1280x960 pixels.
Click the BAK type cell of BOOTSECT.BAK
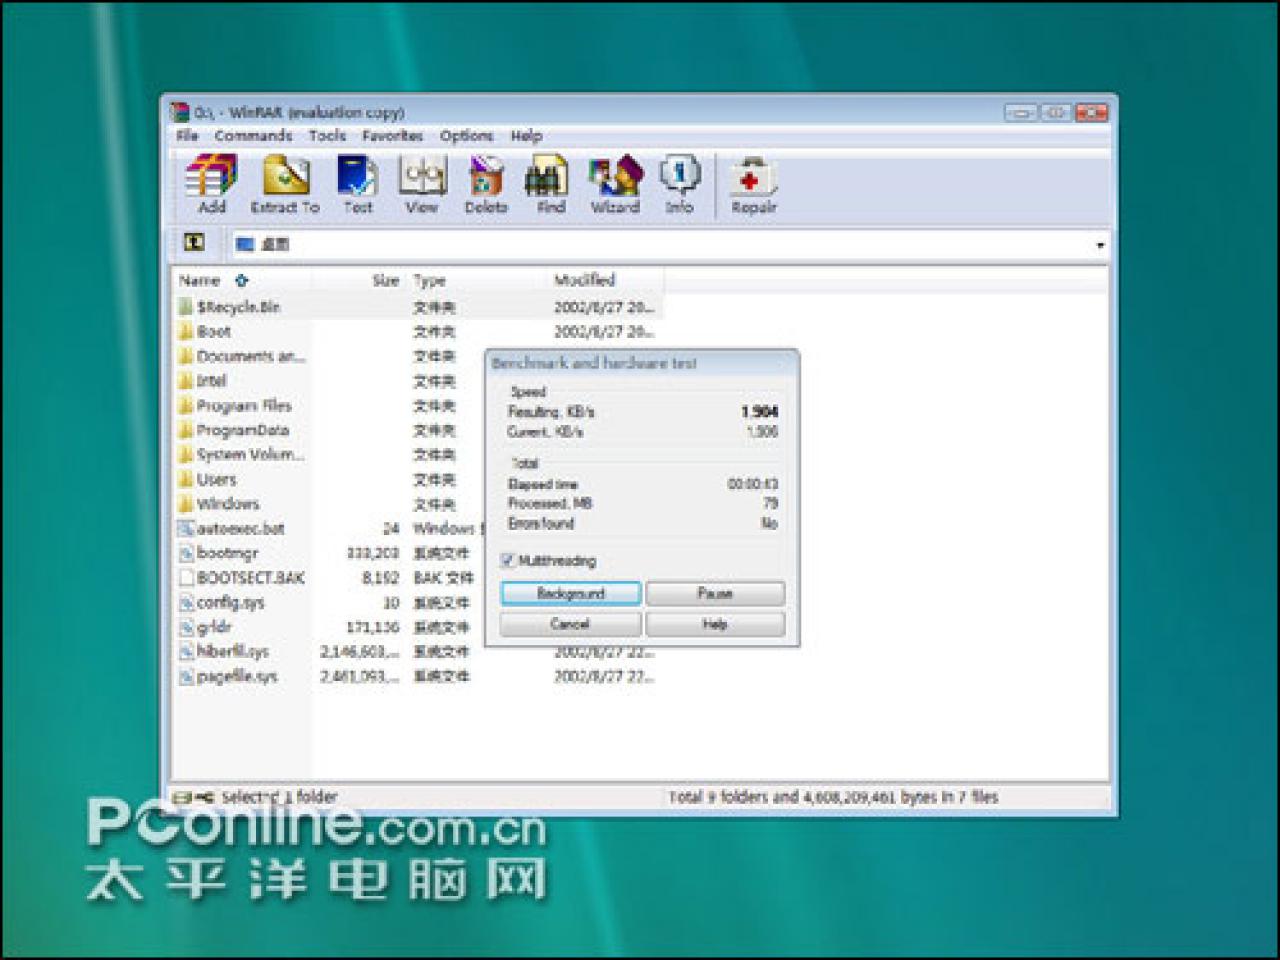(443, 578)
